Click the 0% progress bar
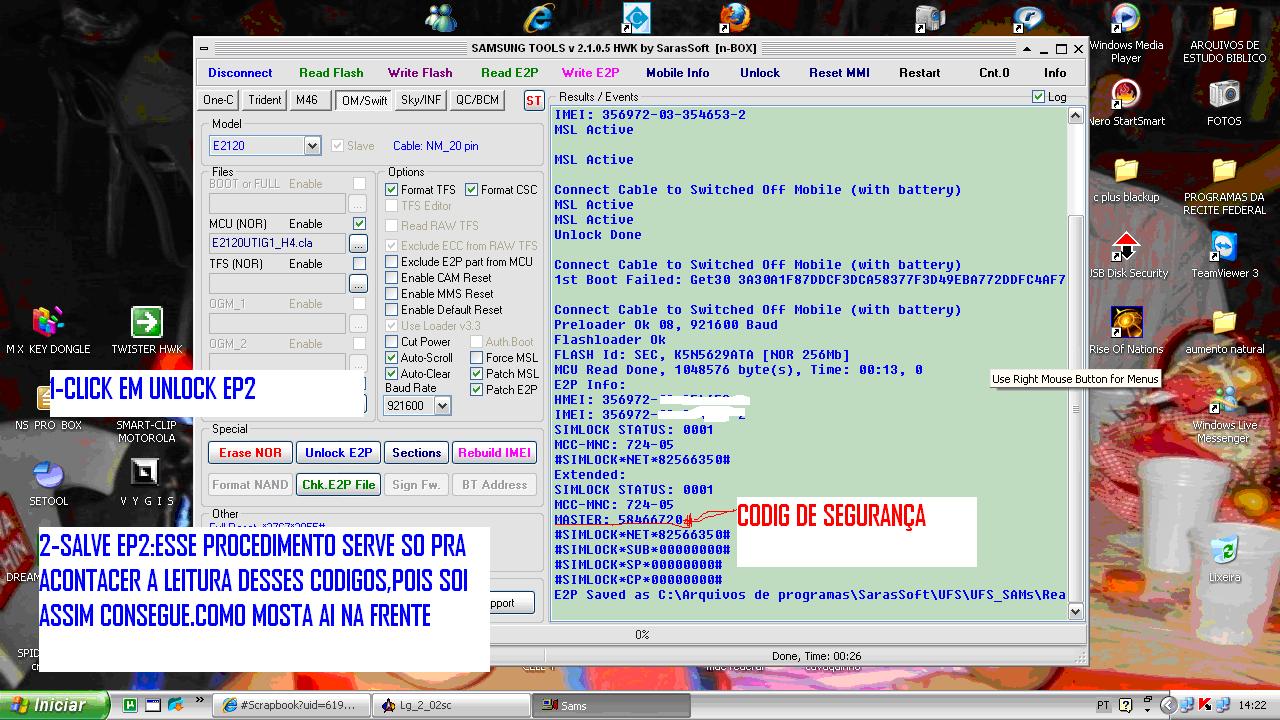The image size is (1280, 720). (x=642, y=634)
